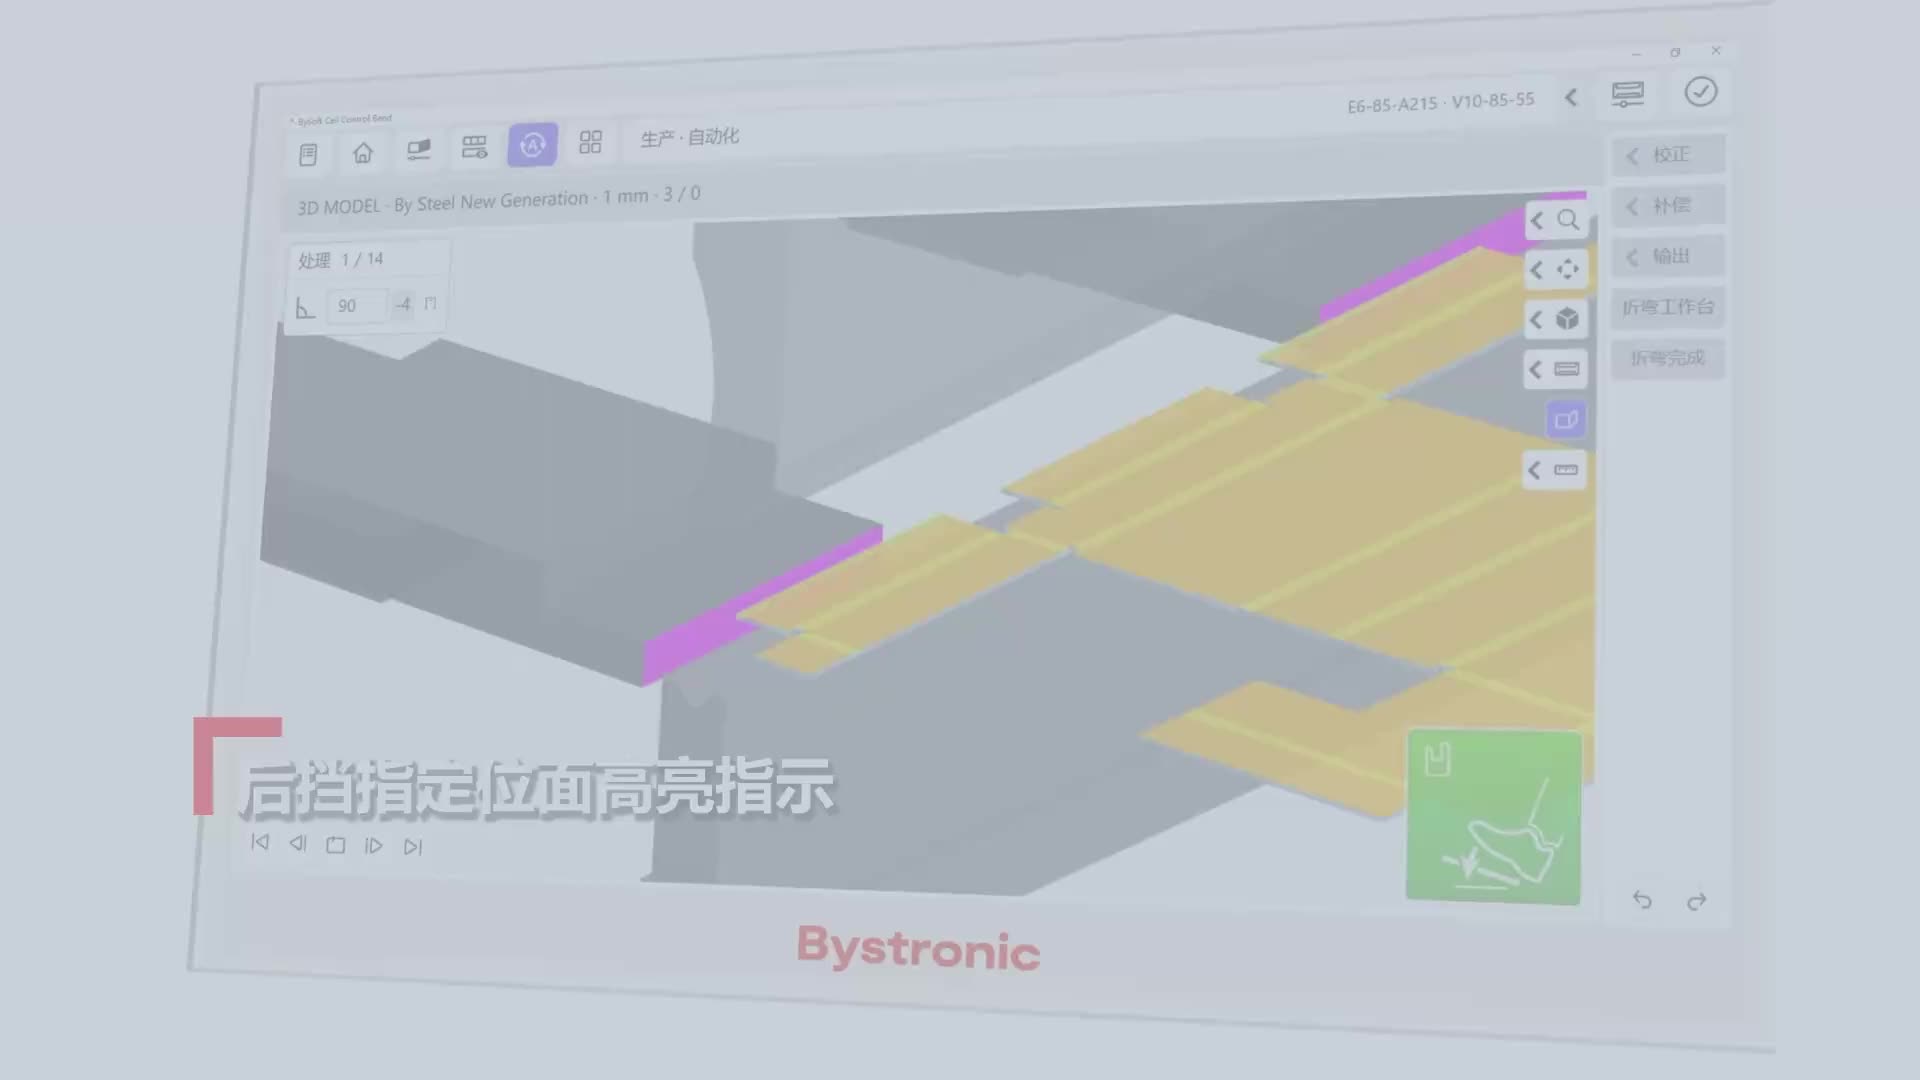Click the checkmark confirm icon
The image size is (1920, 1080).
click(x=1700, y=92)
